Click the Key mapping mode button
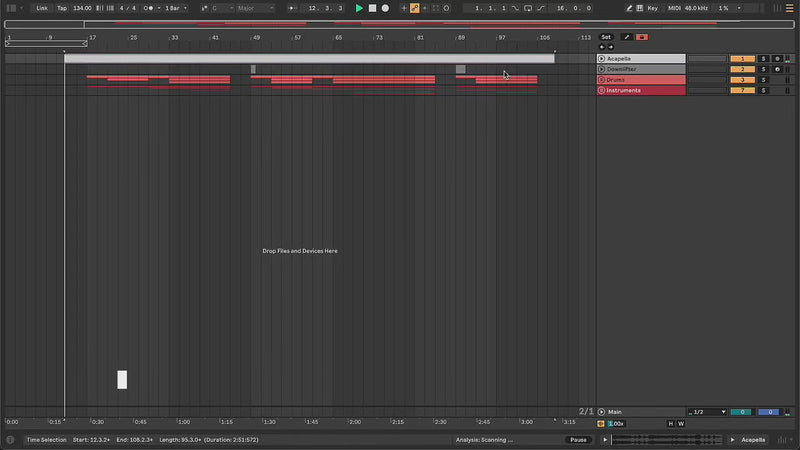Screen dimensions: 800x450 (x=653, y=8)
